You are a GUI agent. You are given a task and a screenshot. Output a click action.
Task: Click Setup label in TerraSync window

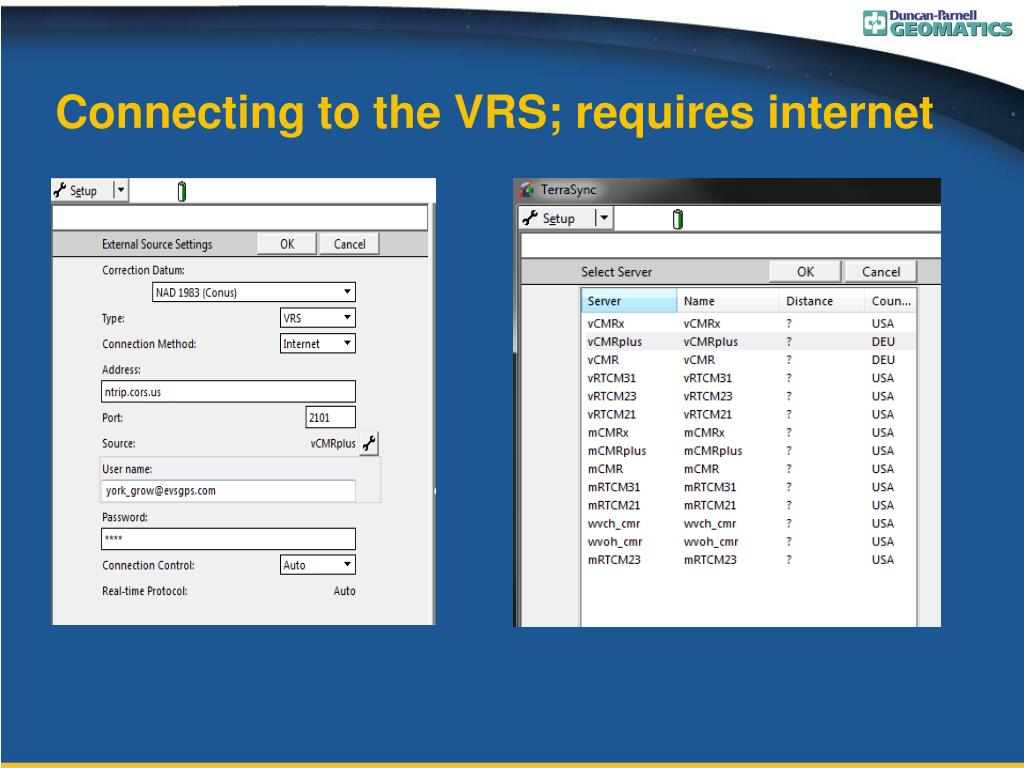(558, 219)
